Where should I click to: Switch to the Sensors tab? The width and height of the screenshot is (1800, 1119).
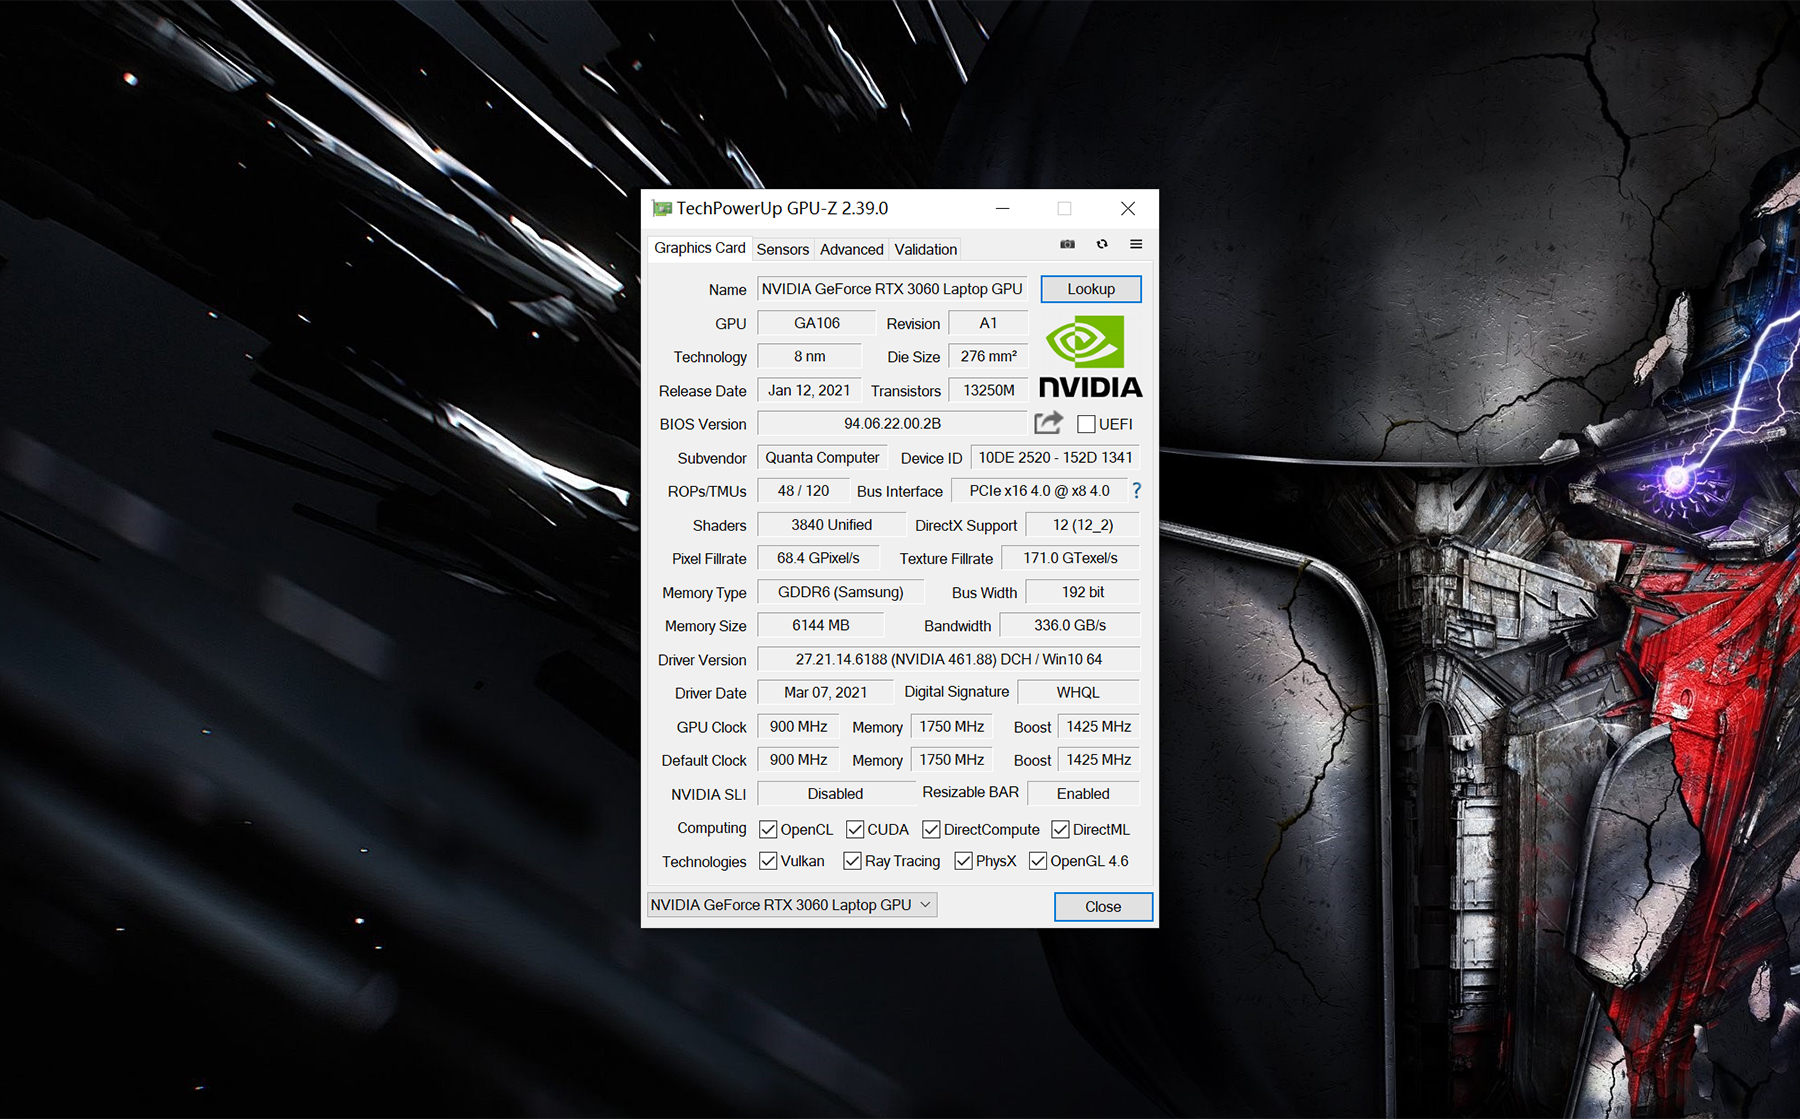pos(782,249)
